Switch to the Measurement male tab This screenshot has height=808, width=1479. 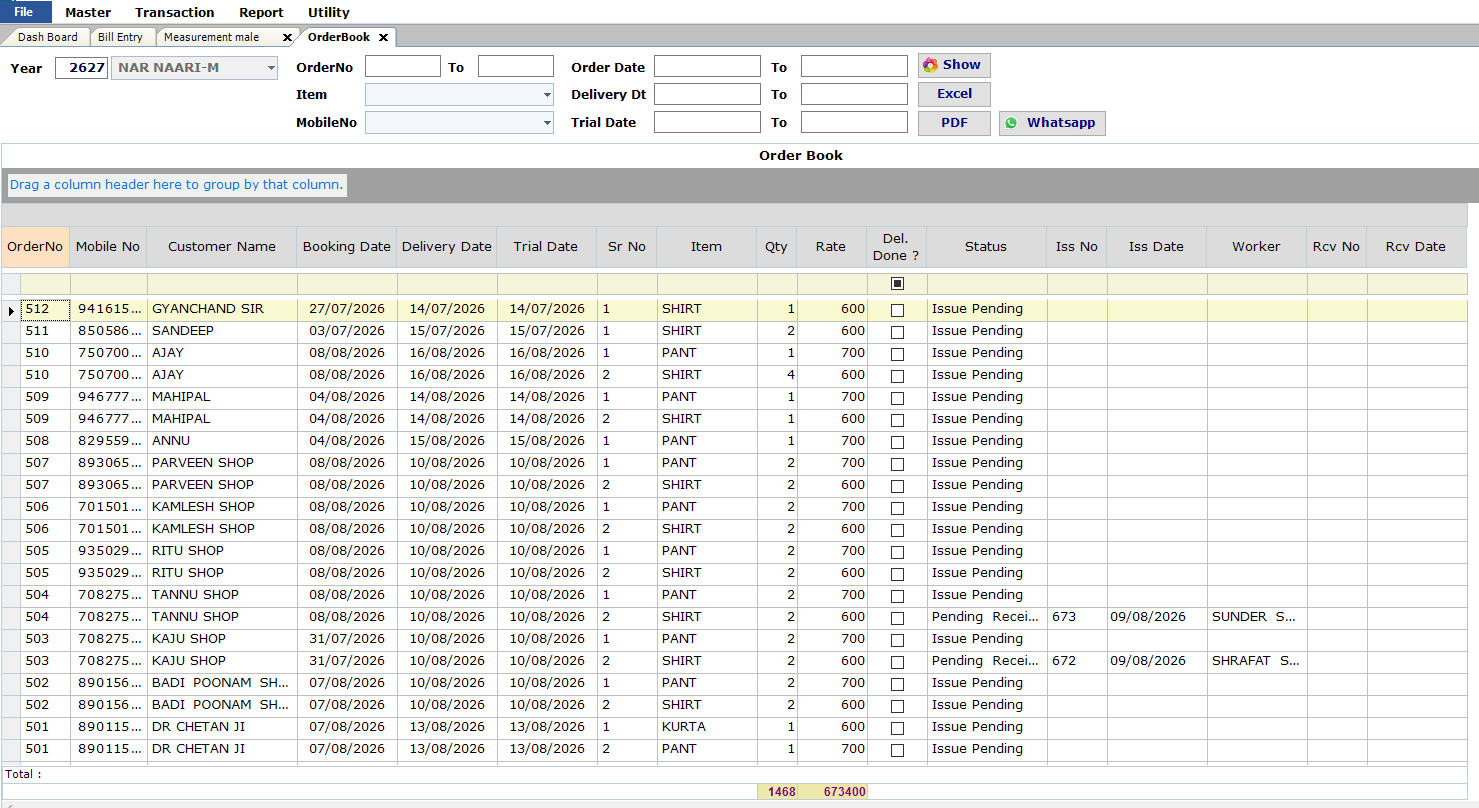(212, 37)
